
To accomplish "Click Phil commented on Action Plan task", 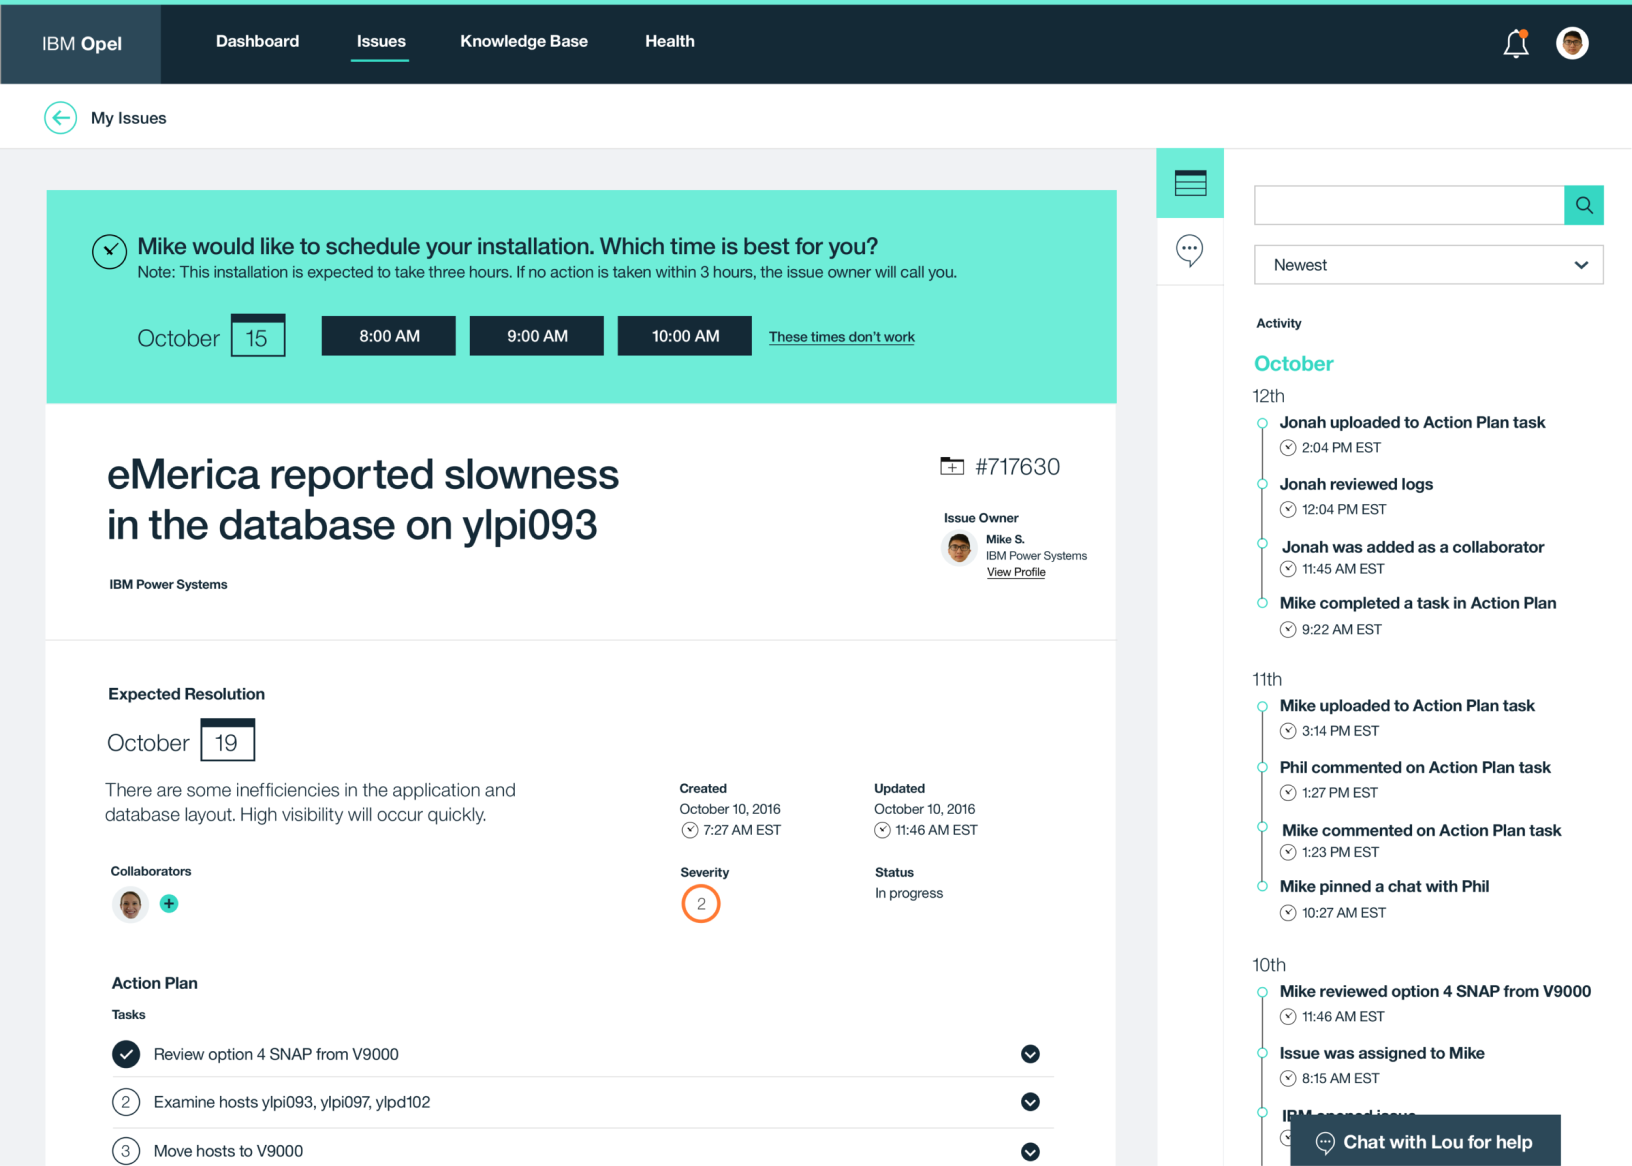I will [1415, 768].
